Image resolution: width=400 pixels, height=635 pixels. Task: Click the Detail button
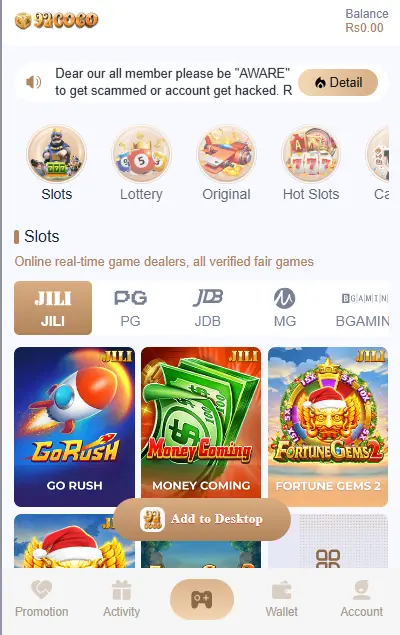(x=338, y=82)
